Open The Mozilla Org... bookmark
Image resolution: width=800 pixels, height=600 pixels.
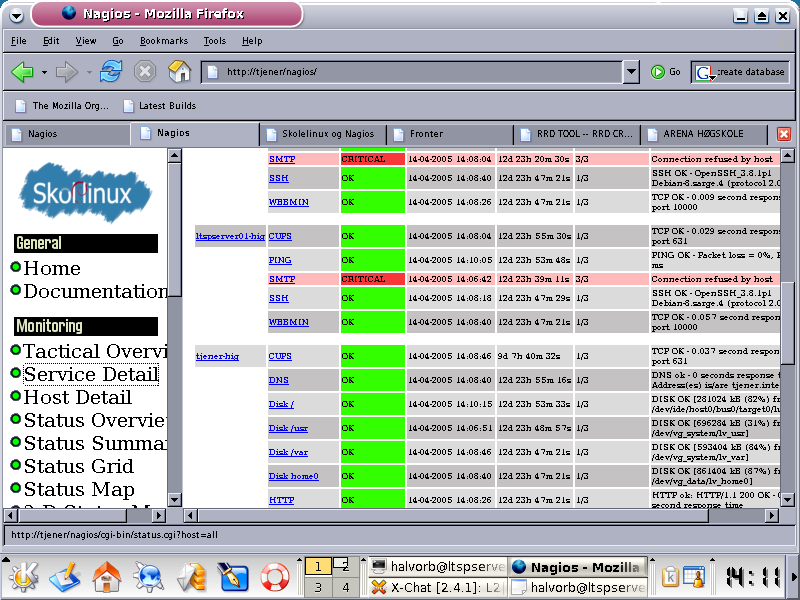[62, 106]
